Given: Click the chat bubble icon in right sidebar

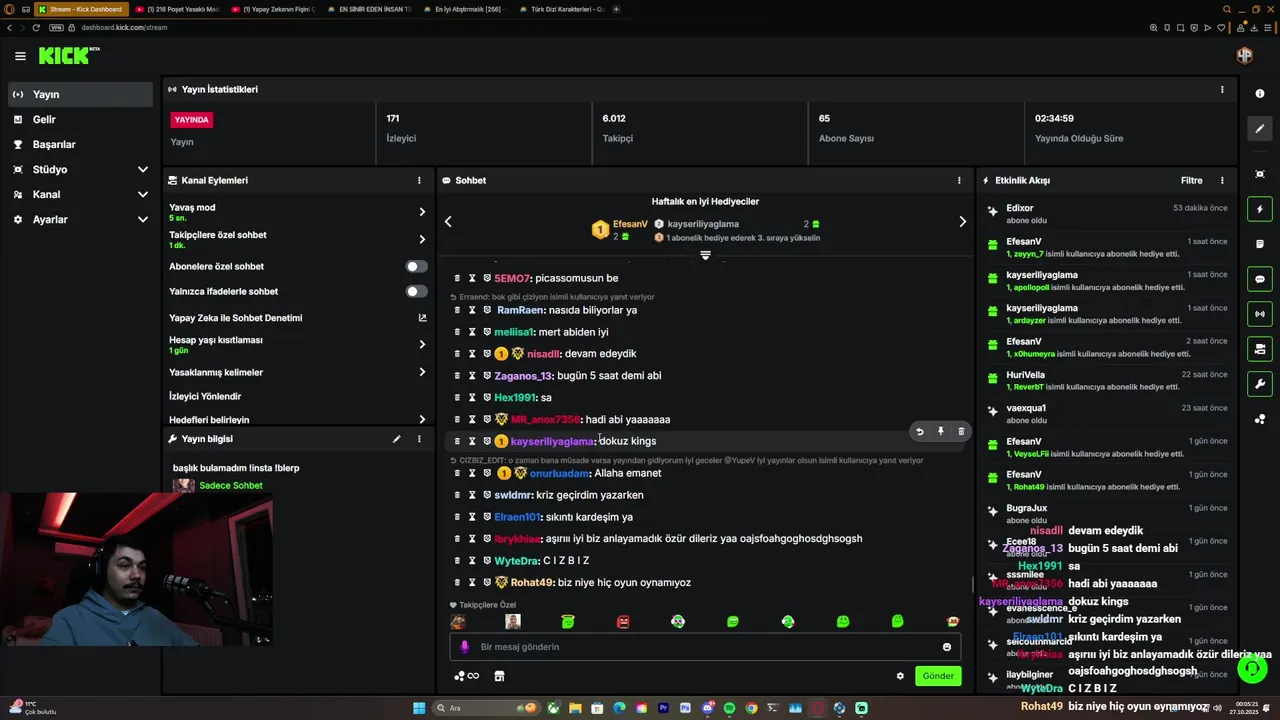Looking at the screenshot, I should point(1259,279).
